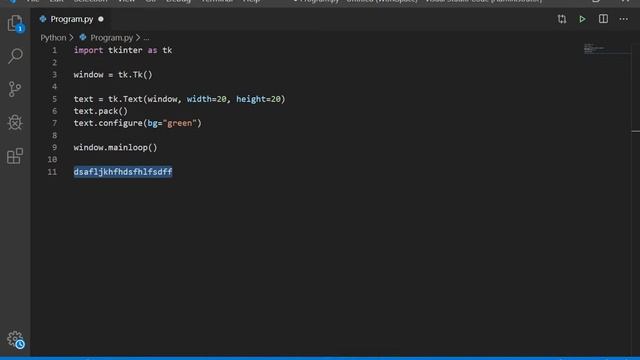
Task: Click line number 11 in the gutter
Action: [x=52, y=172]
